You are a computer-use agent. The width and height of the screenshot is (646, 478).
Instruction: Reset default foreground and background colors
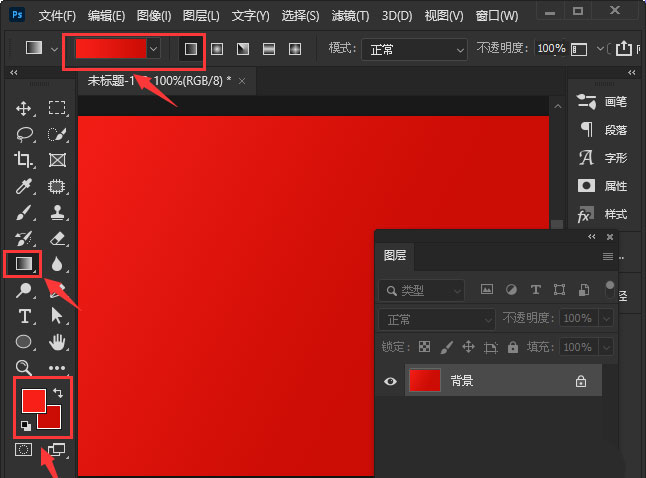(26, 426)
